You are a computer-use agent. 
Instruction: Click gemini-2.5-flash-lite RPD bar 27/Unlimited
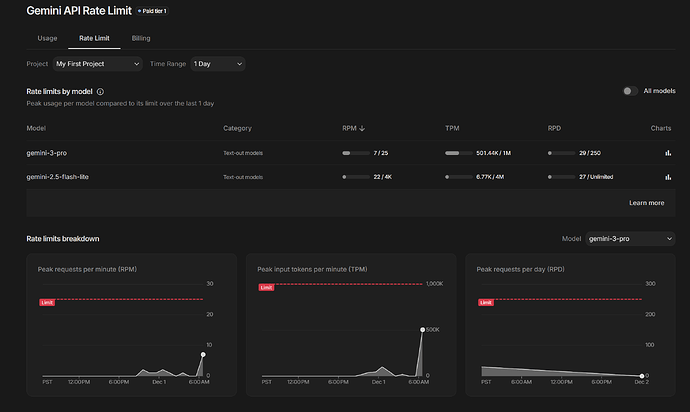tap(562, 177)
